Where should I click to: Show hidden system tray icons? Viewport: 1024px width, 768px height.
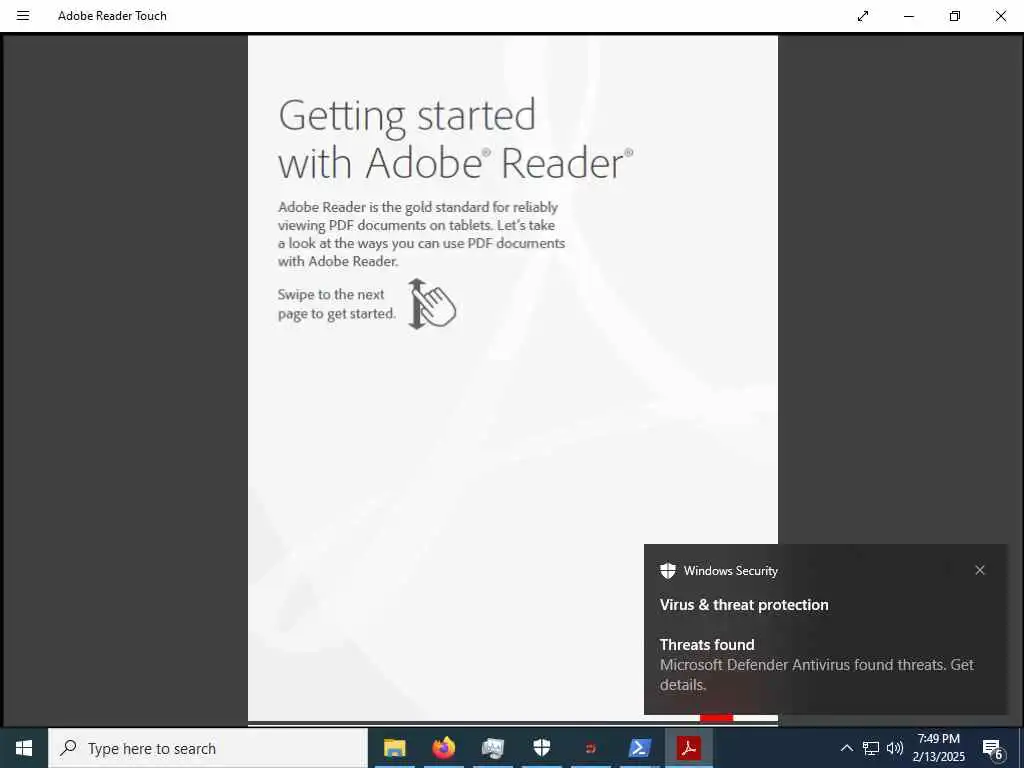click(846, 748)
